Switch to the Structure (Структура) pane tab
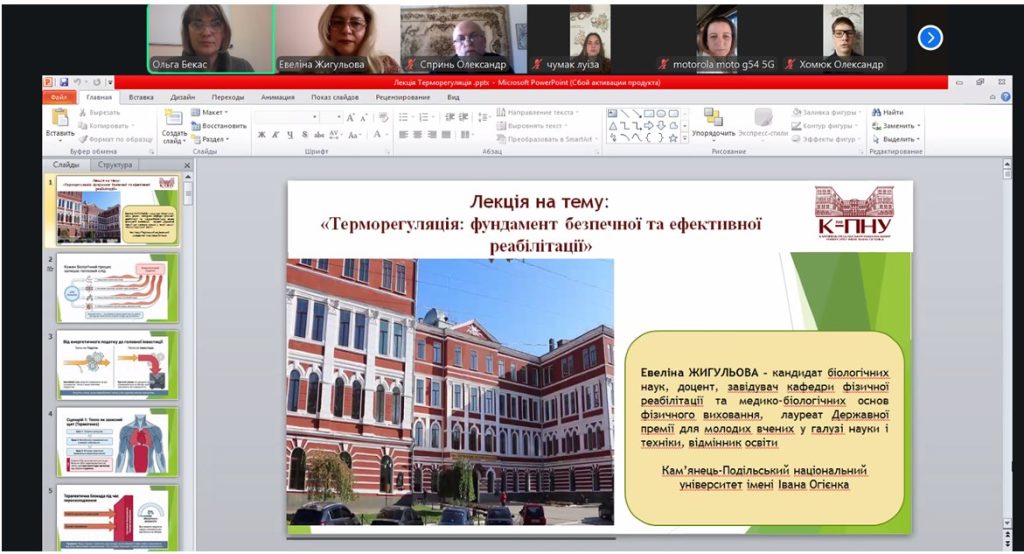This screenshot has height=554, width=1024. click(x=113, y=164)
